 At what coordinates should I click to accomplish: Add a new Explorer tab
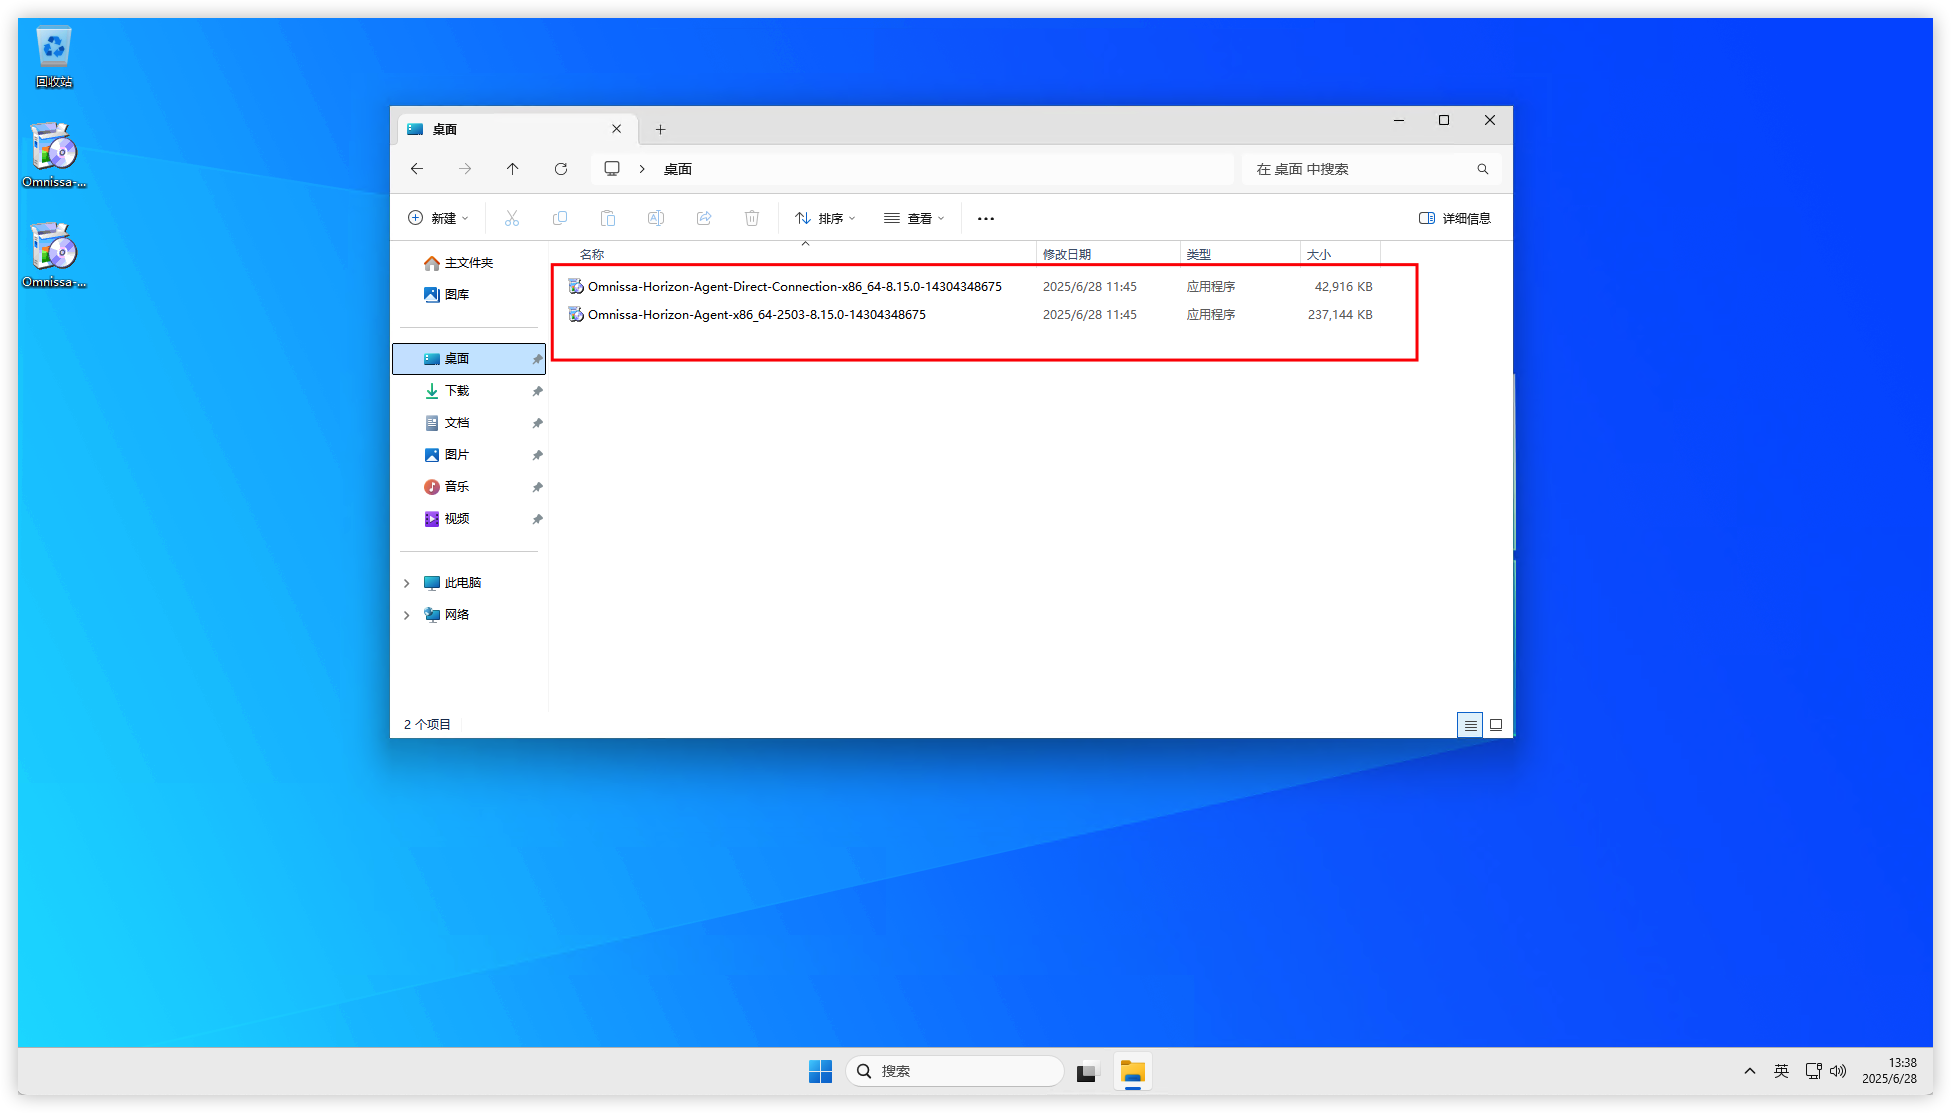pos(660,129)
